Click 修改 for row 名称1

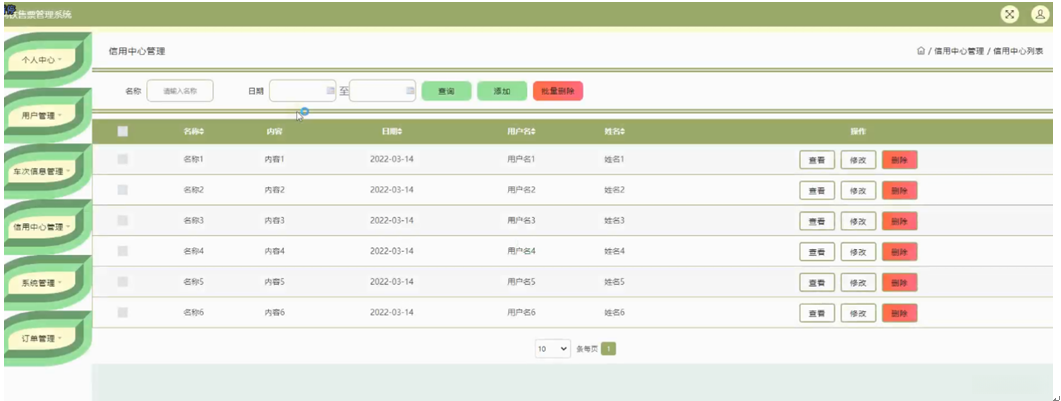click(858, 160)
